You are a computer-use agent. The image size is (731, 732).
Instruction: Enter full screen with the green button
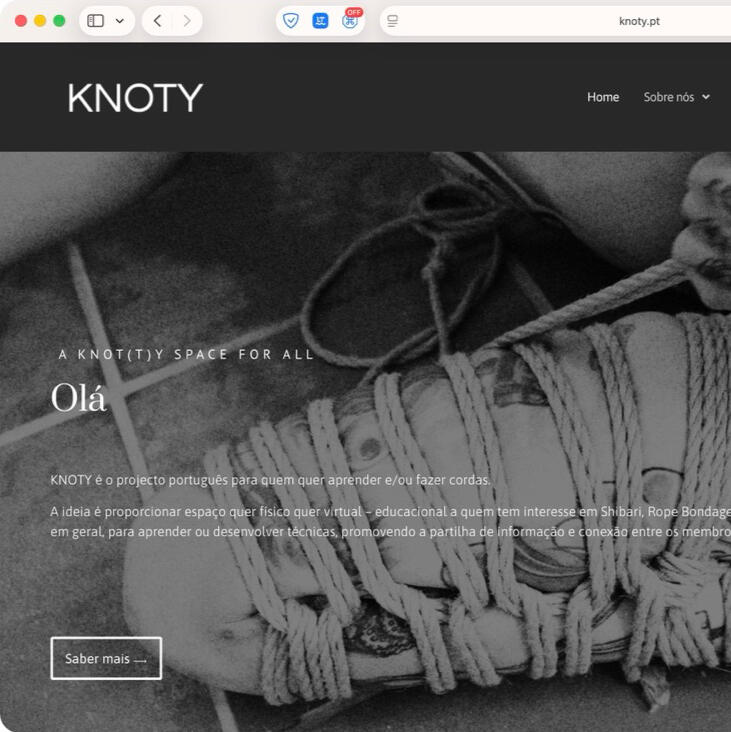(59, 21)
